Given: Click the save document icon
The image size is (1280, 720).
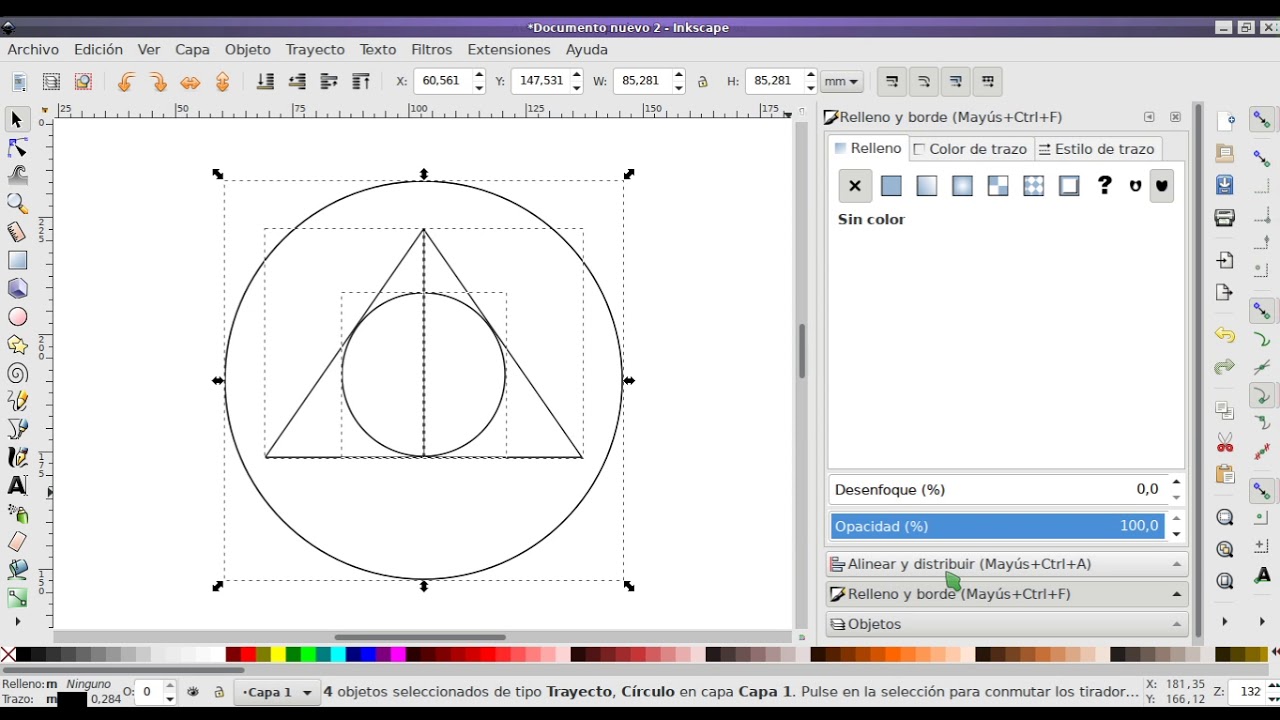Looking at the screenshot, I should coord(1225,185).
